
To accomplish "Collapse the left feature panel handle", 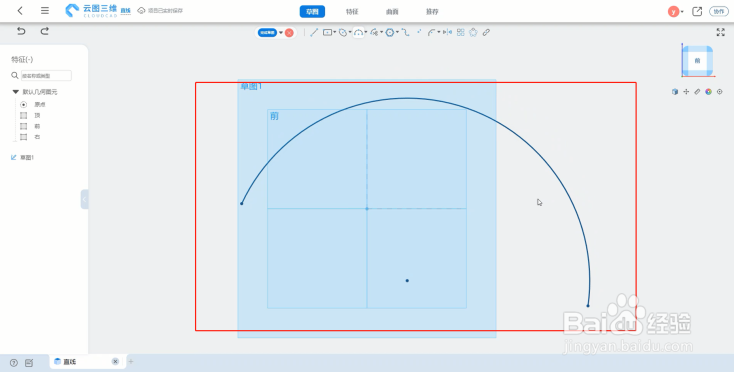I will (x=84, y=199).
